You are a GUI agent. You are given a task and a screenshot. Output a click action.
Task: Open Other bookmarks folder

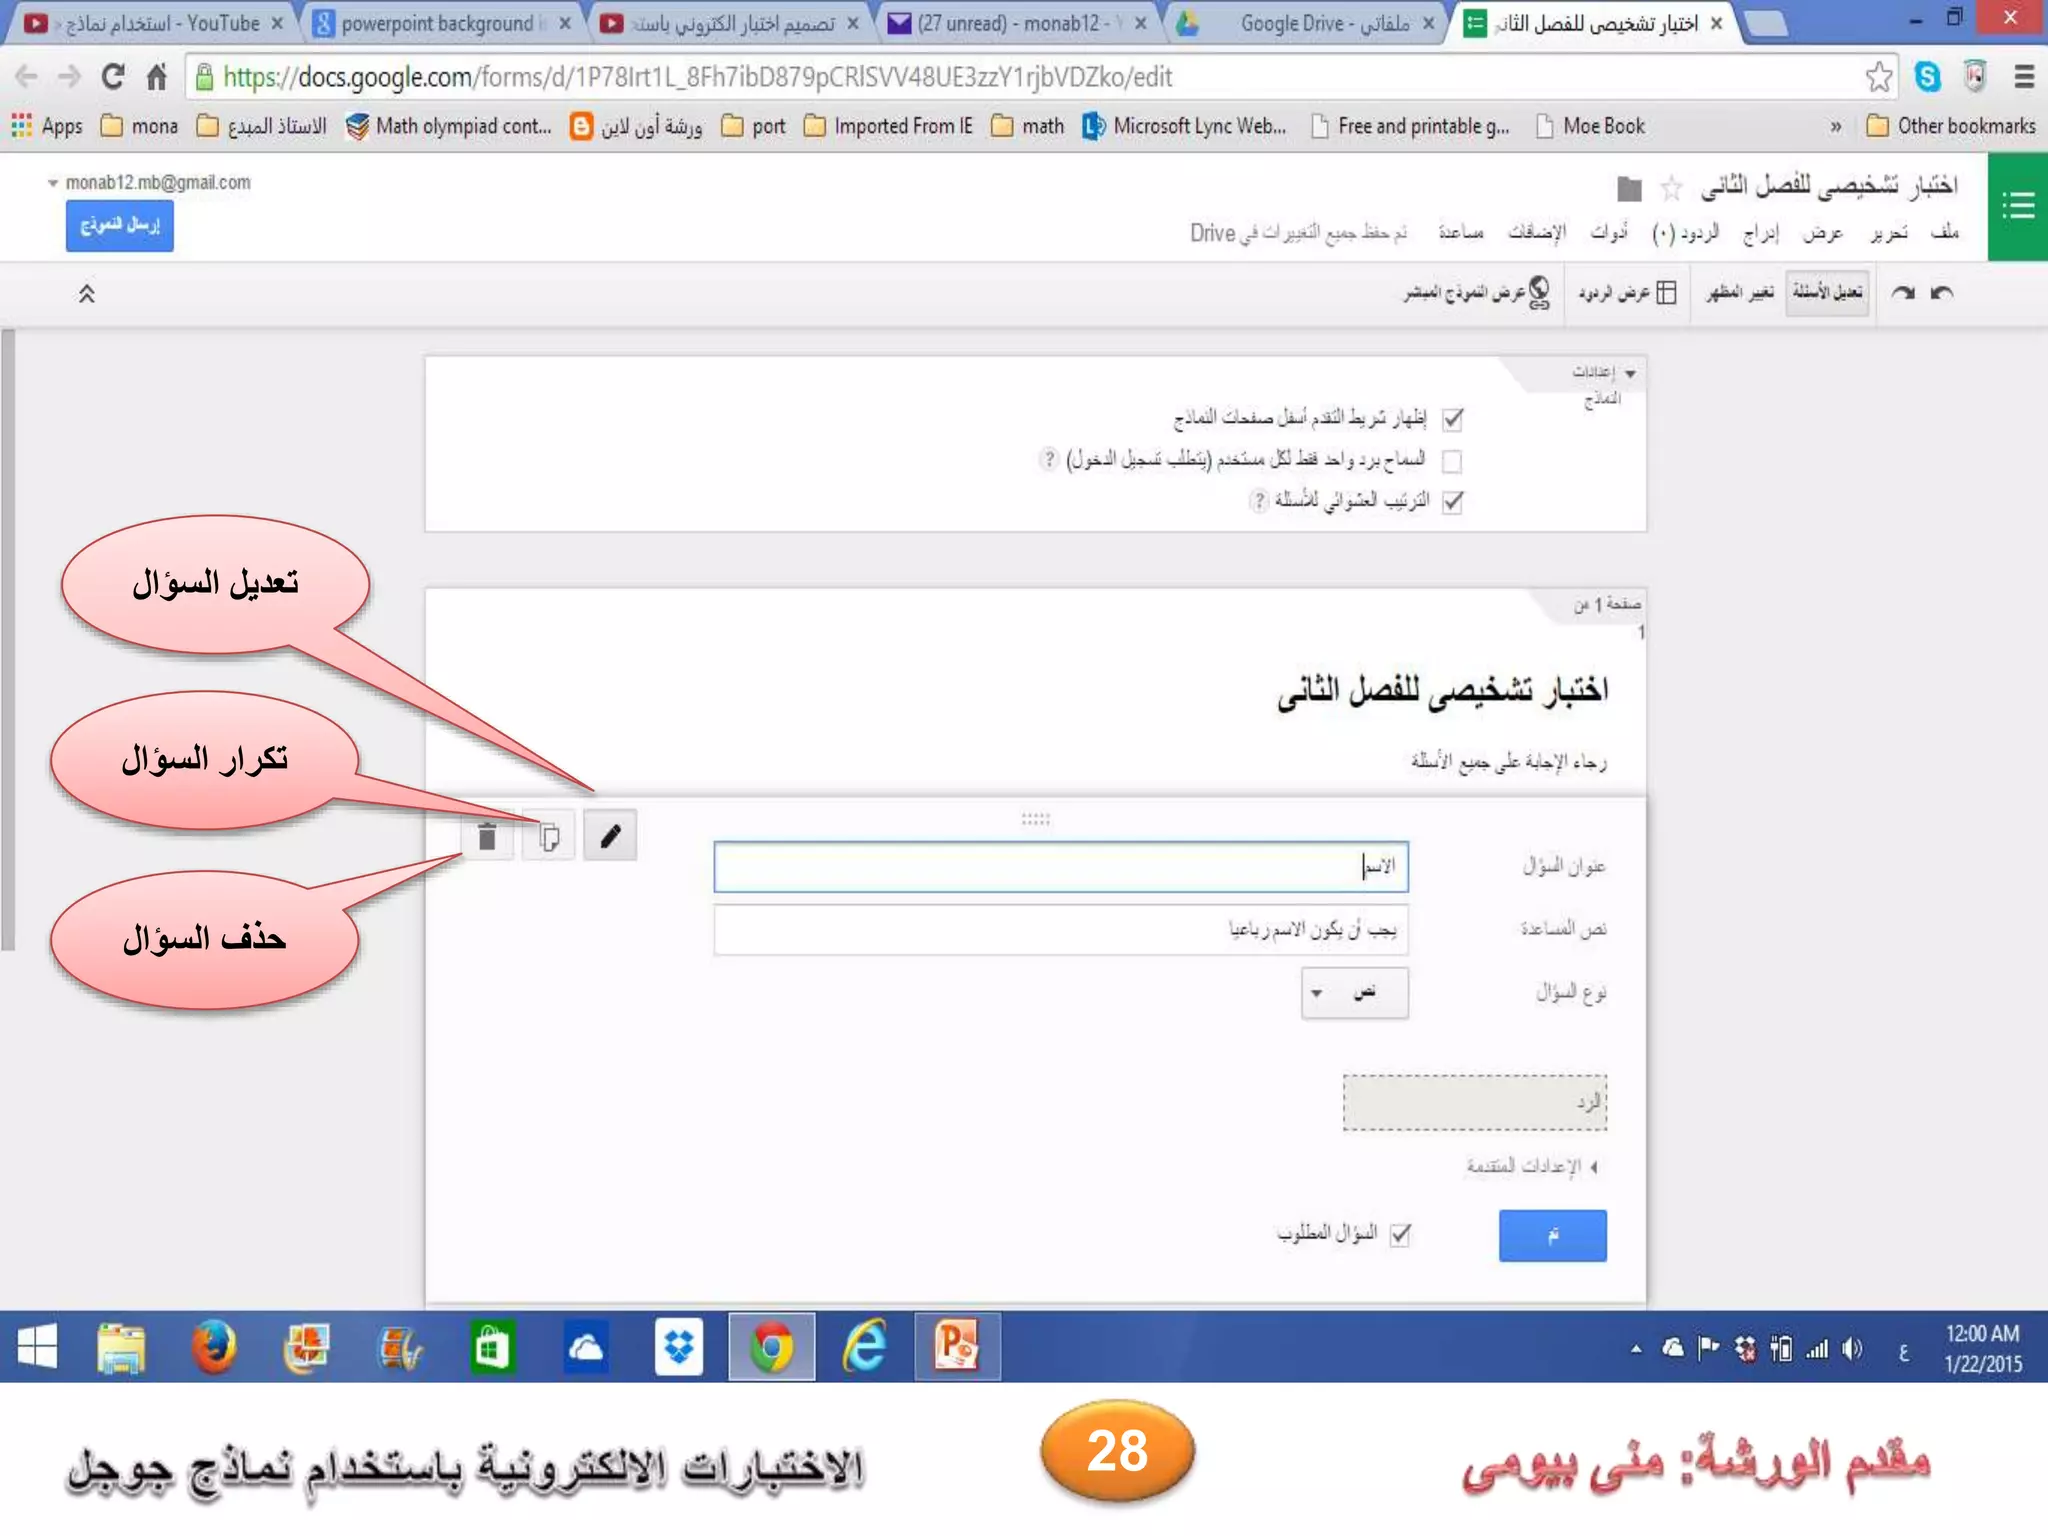1951,126
